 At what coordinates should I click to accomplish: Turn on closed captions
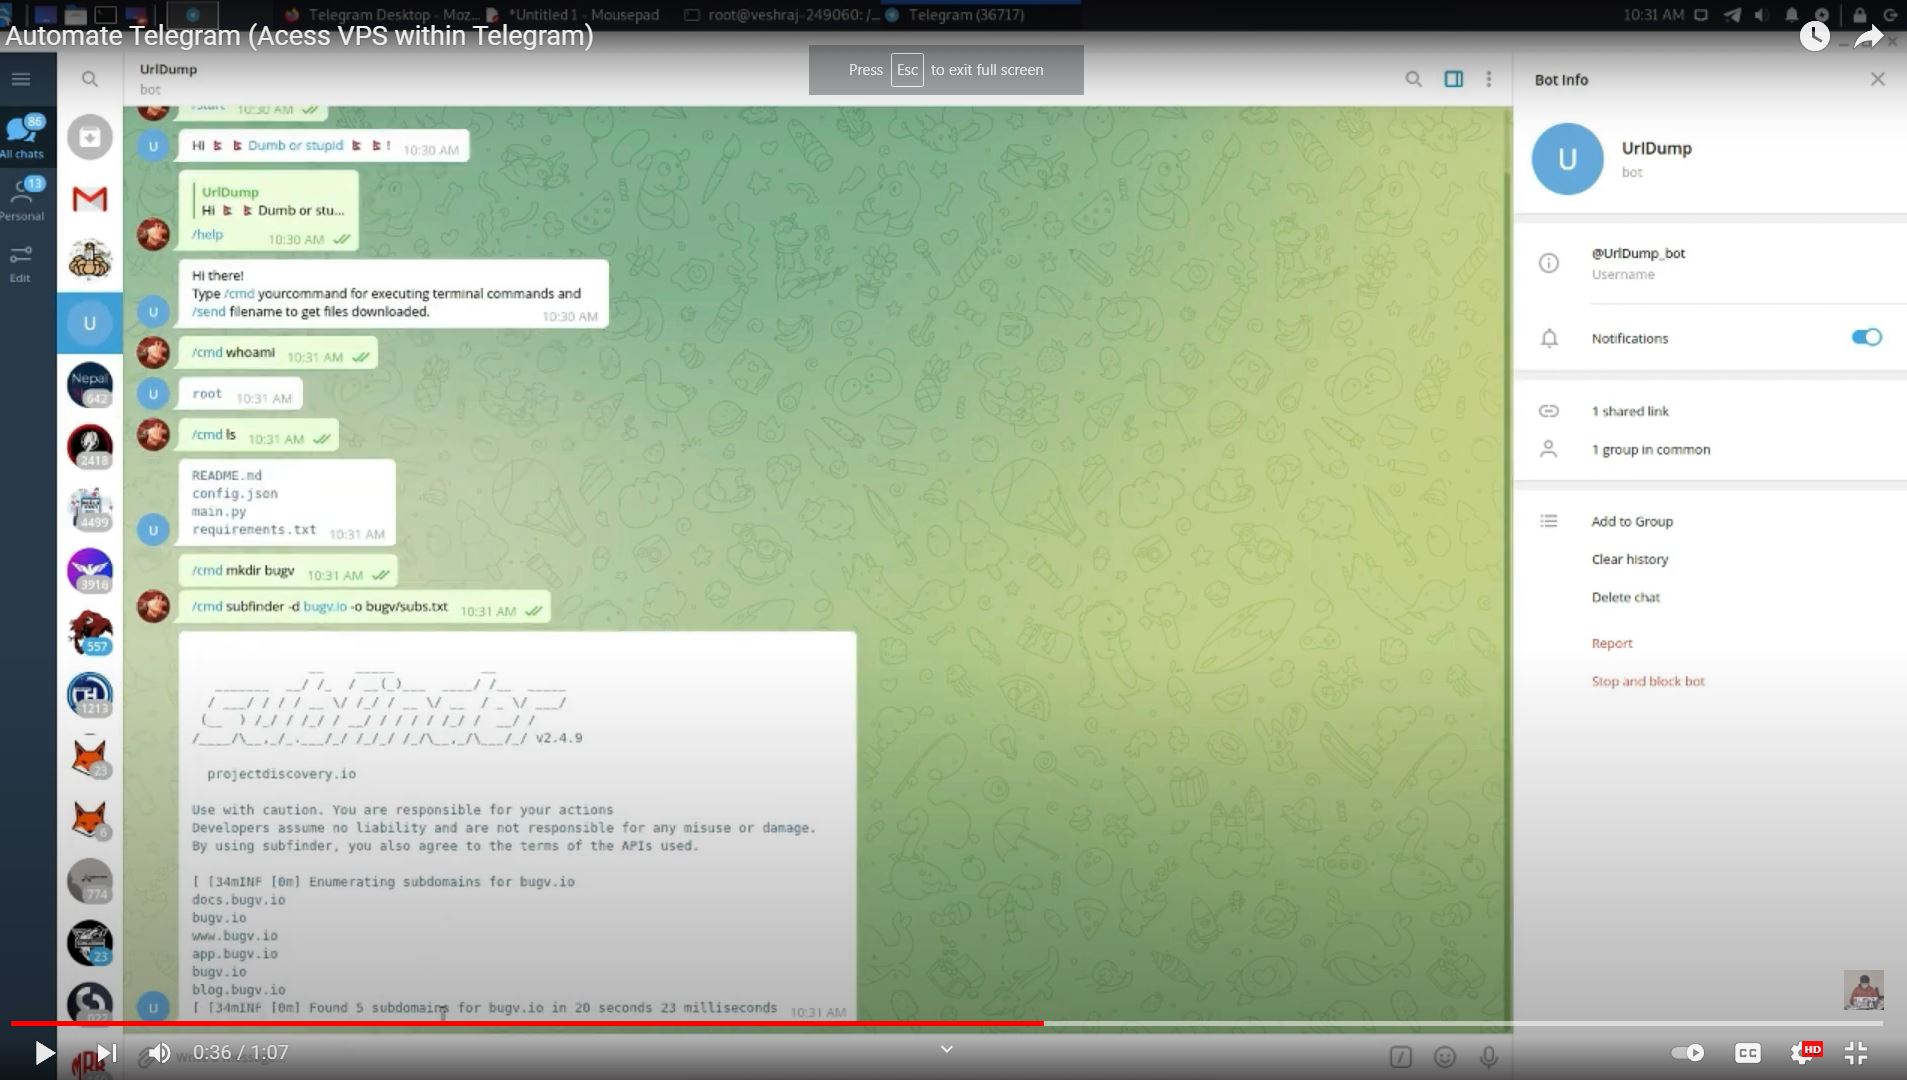point(1747,1053)
